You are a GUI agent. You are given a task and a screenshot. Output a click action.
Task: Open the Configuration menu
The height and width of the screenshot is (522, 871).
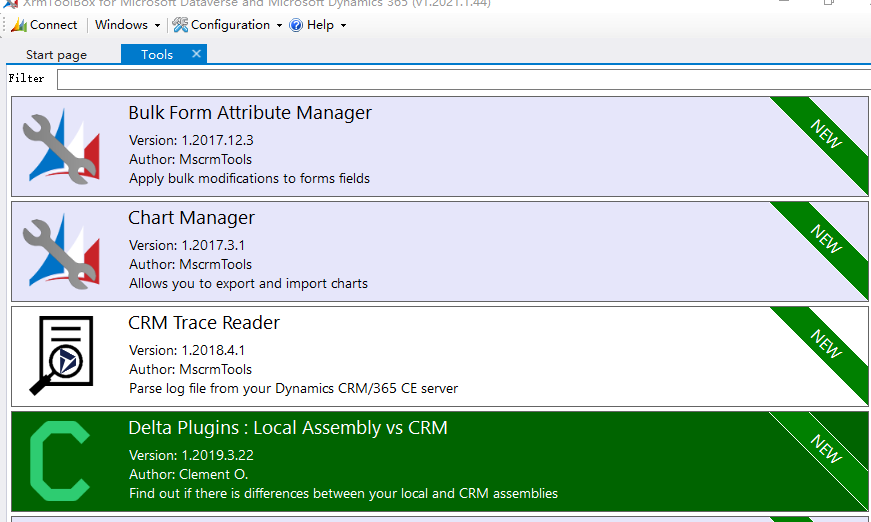click(230, 25)
